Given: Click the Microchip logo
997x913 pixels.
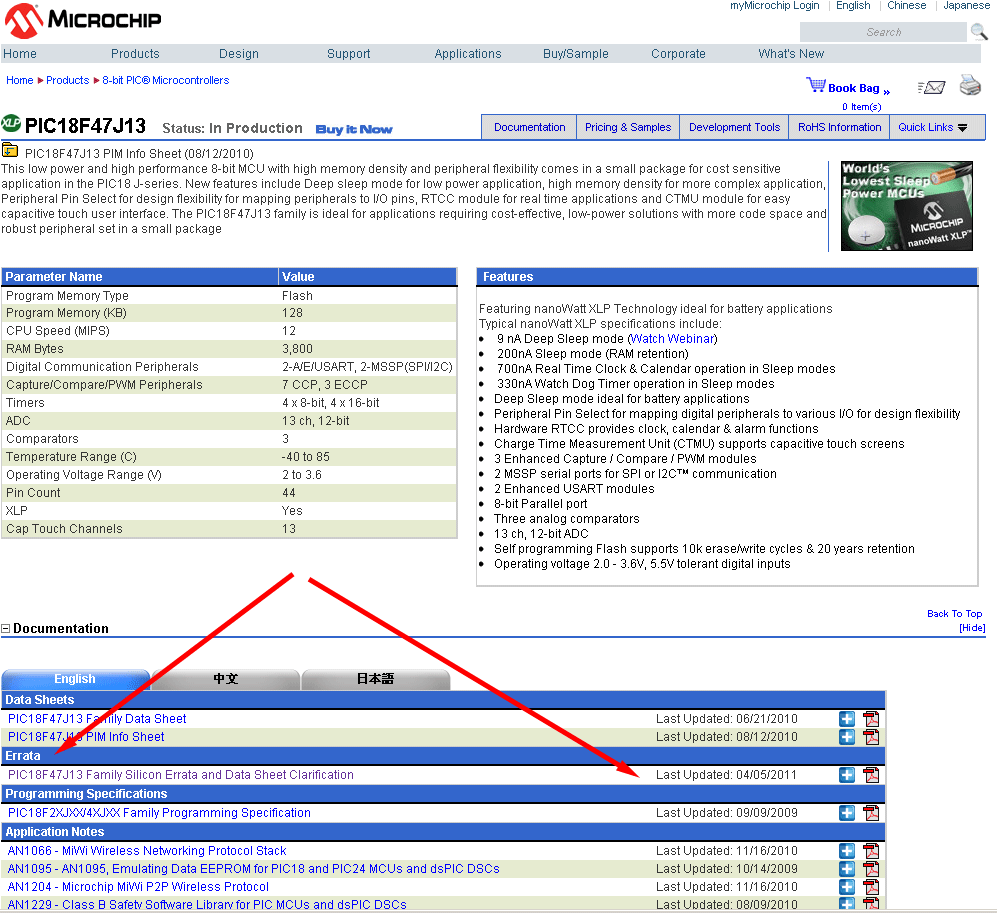Looking at the screenshot, I should [83, 20].
